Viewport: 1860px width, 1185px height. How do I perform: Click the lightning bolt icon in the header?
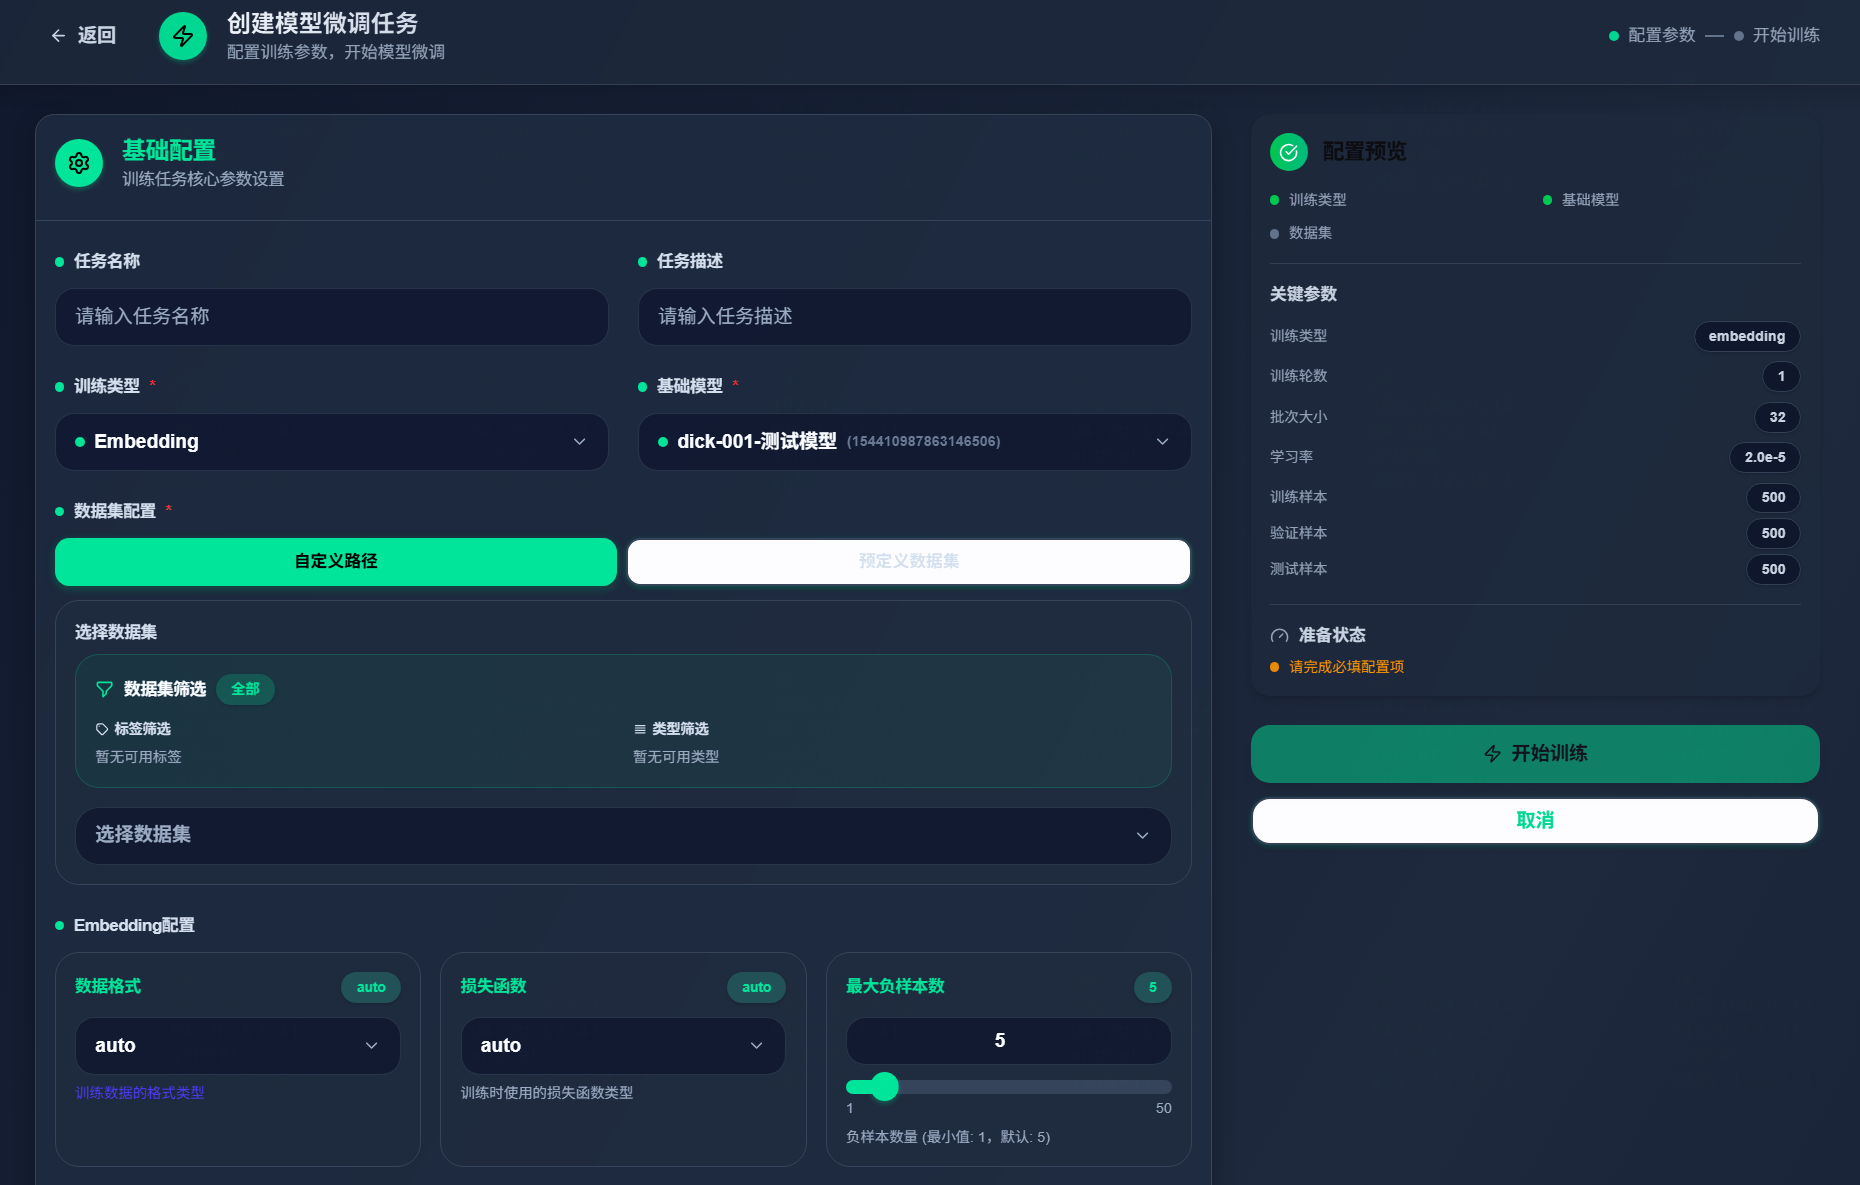[x=182, y=35]
